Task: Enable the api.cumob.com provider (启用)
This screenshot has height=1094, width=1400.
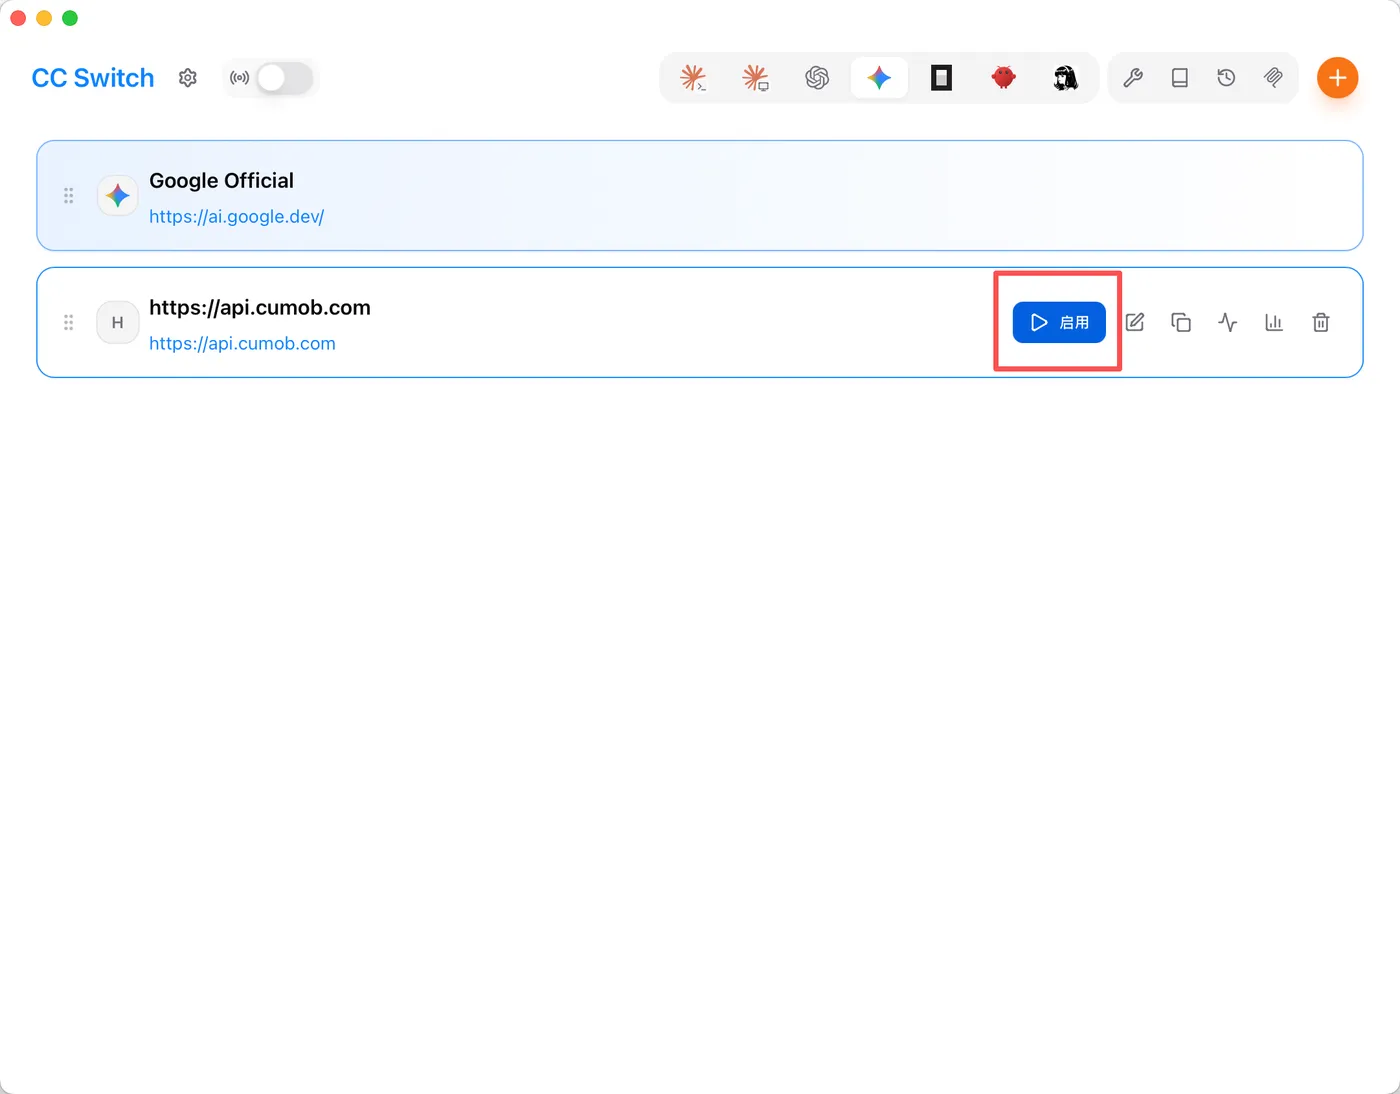Action: coord(1059,322)
